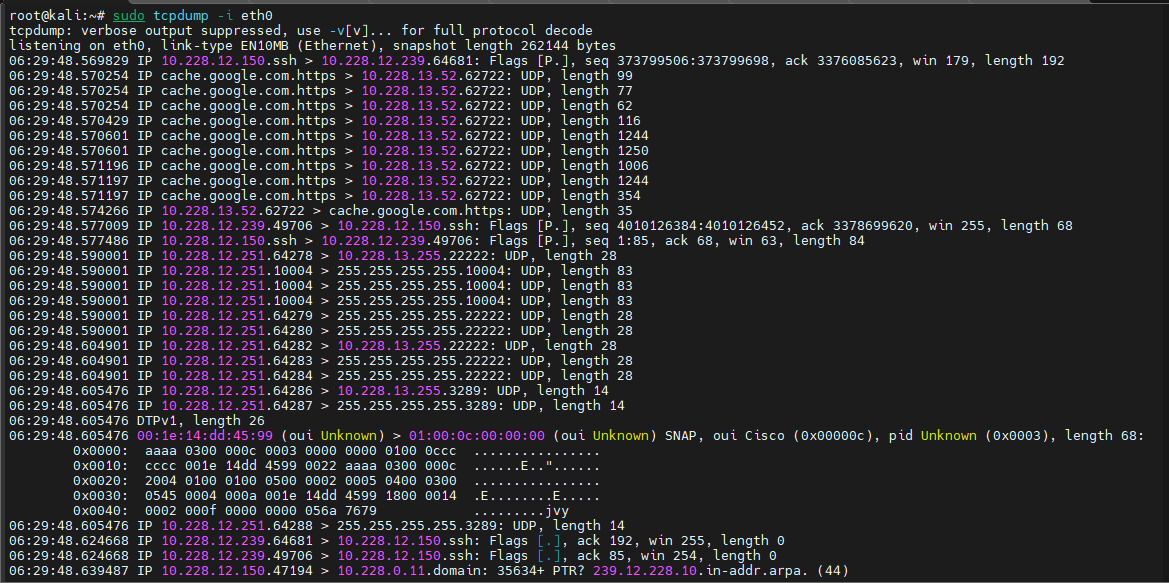Click the UDP length 1250 value
The height and width of the screenshot is (583, 1169).
point(605,151)
